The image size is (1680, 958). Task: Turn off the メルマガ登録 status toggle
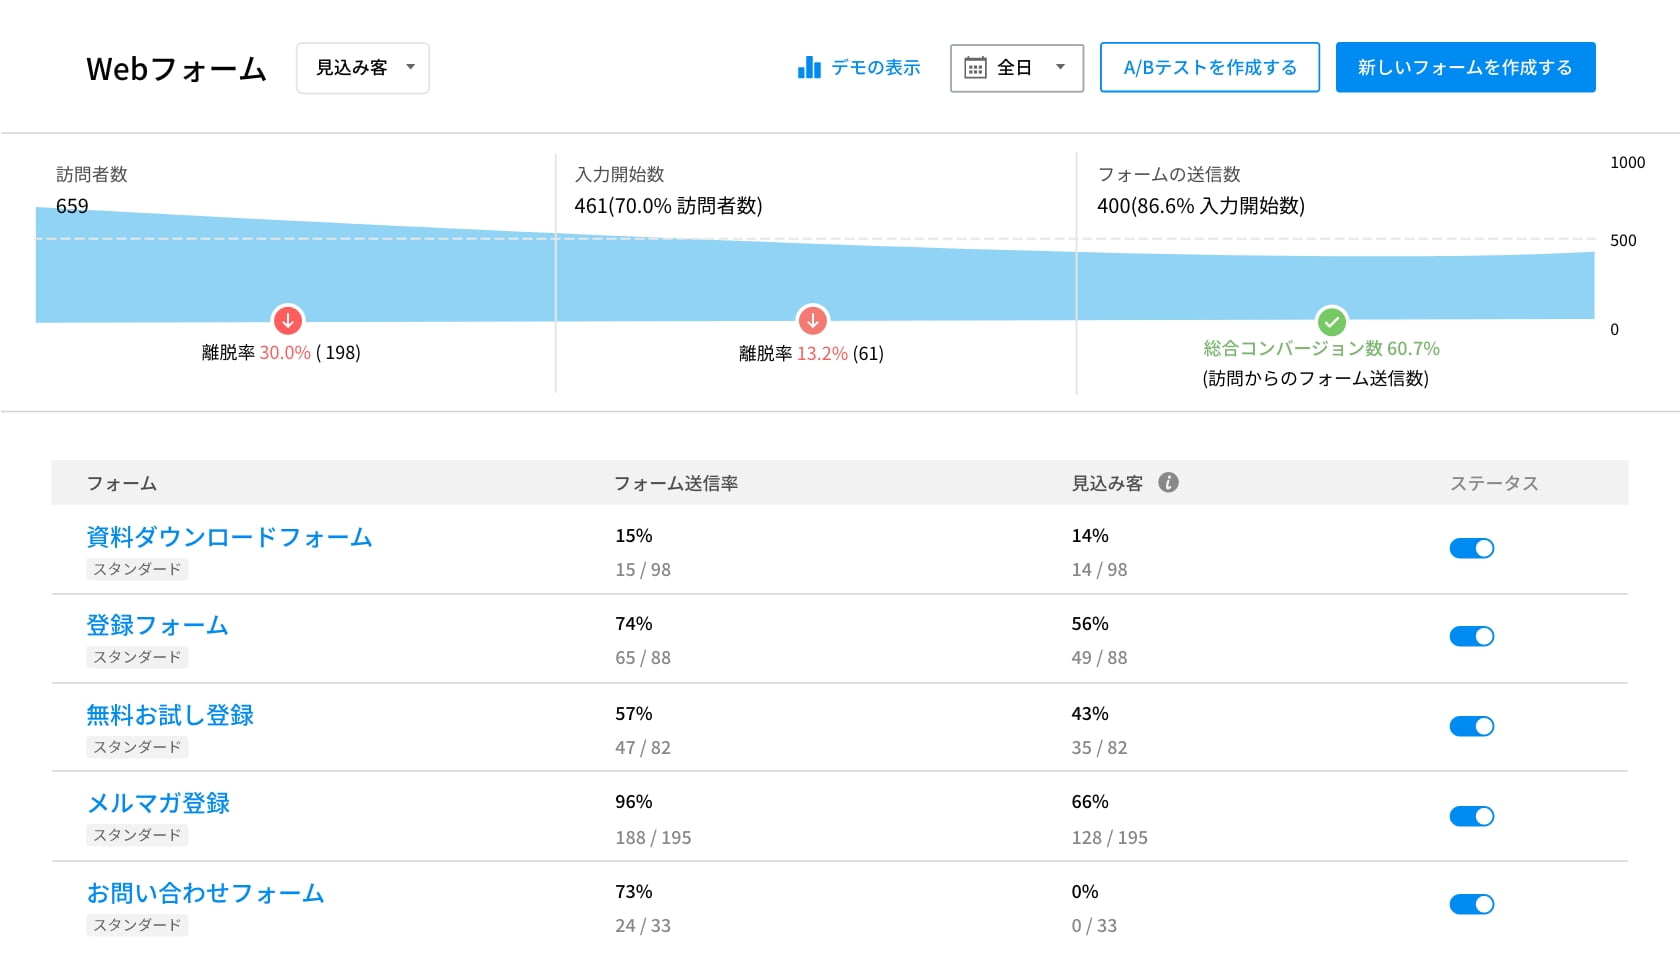(x=1471, y=816)
